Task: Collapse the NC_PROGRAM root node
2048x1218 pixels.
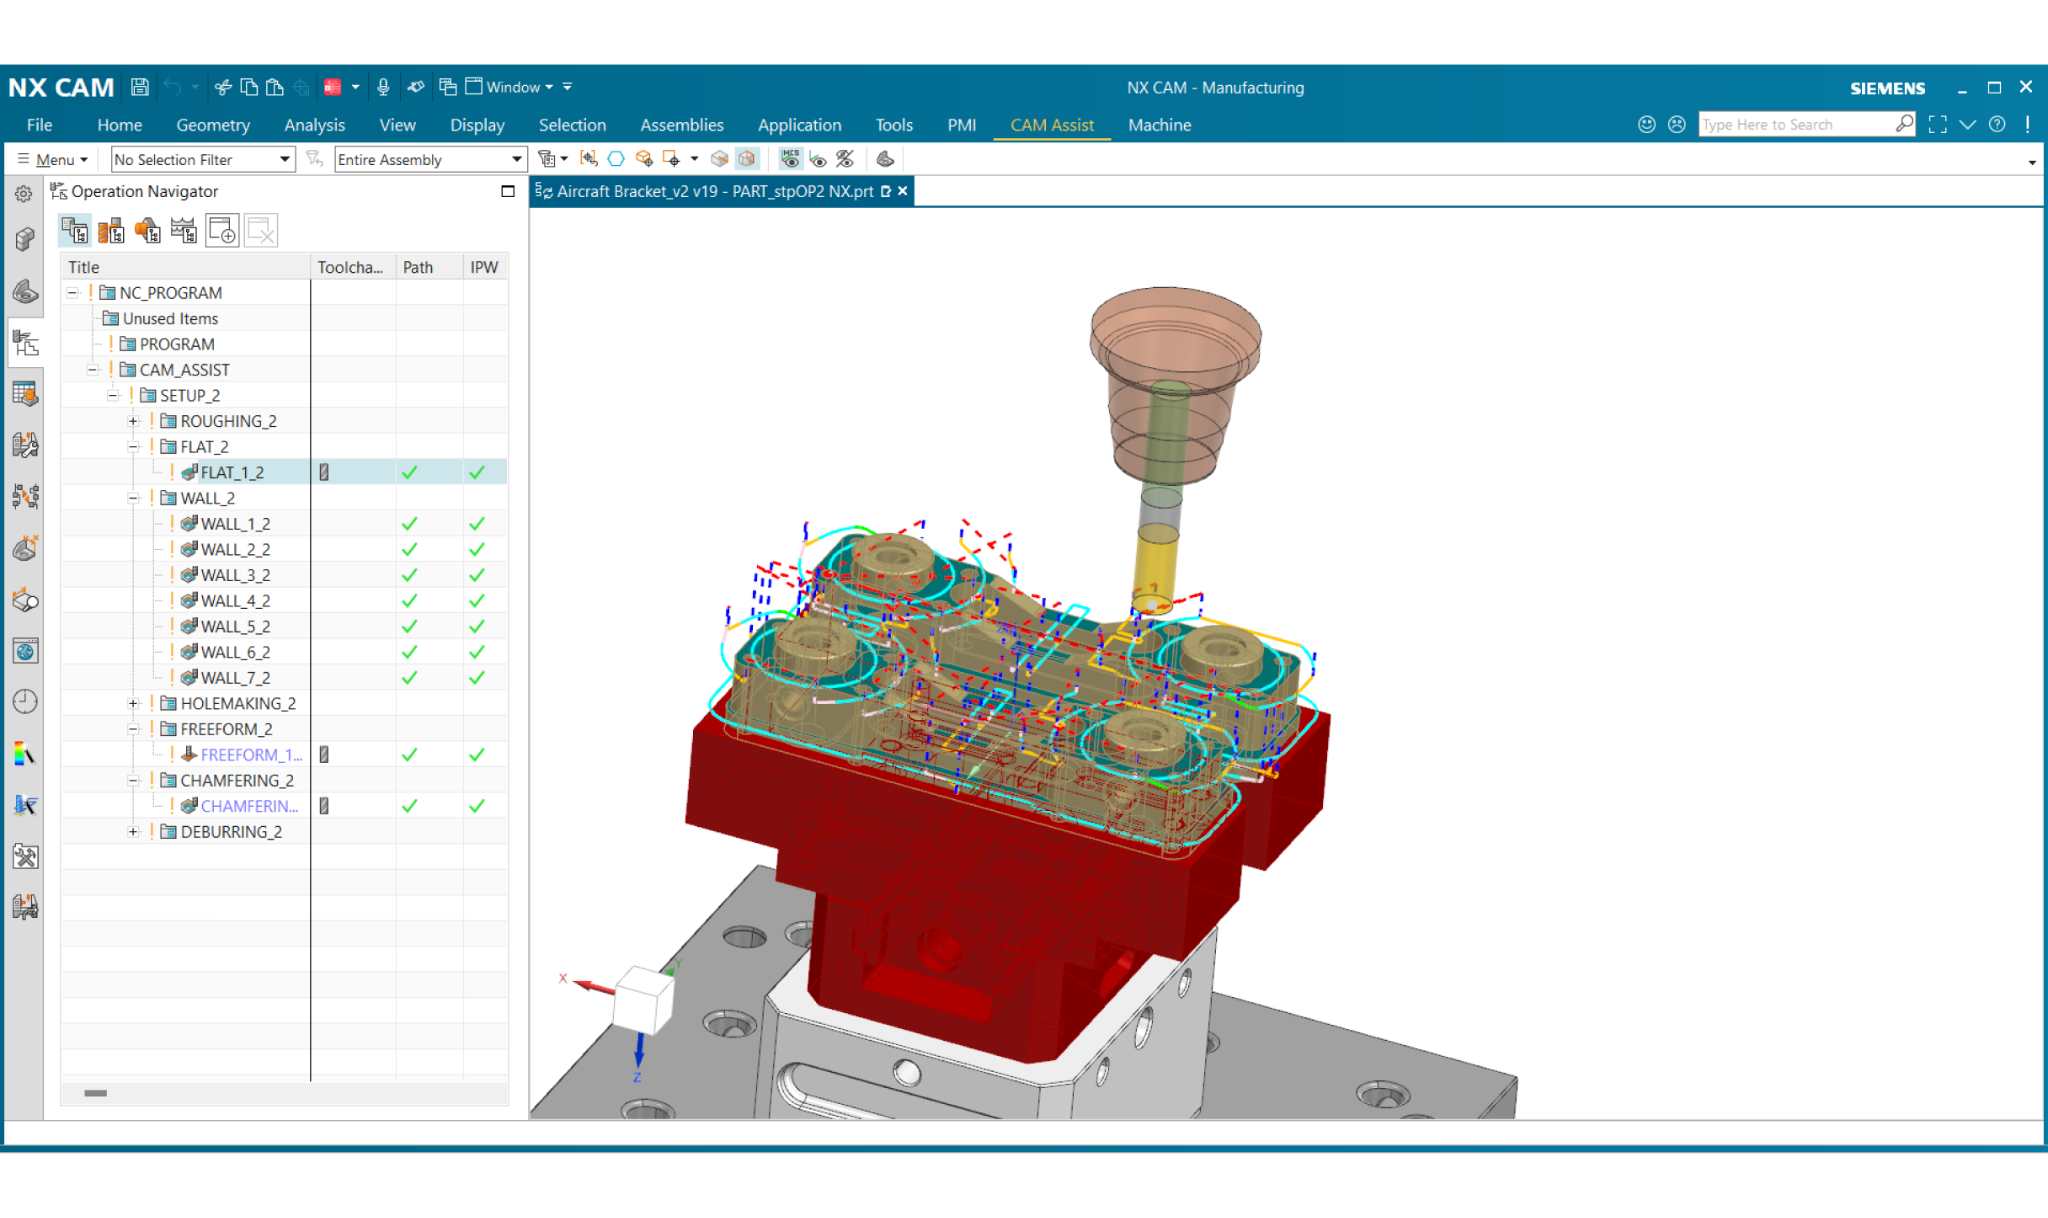Action: 72,293
